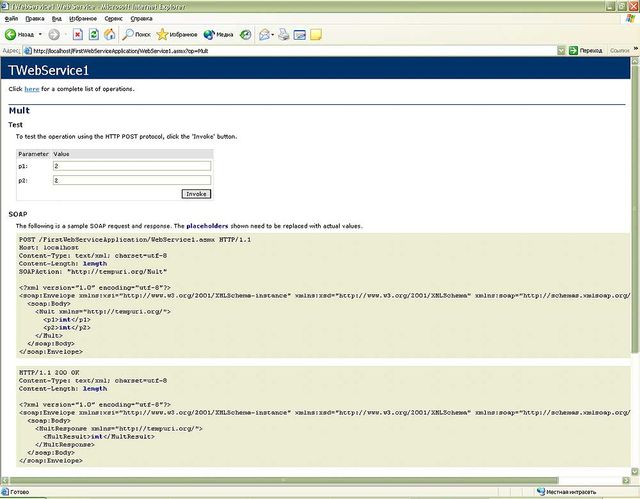The width and height of the screenshot is (640, 499).
Task: Click the vertical scrollbar down arrow
Action: pos(635,472)
